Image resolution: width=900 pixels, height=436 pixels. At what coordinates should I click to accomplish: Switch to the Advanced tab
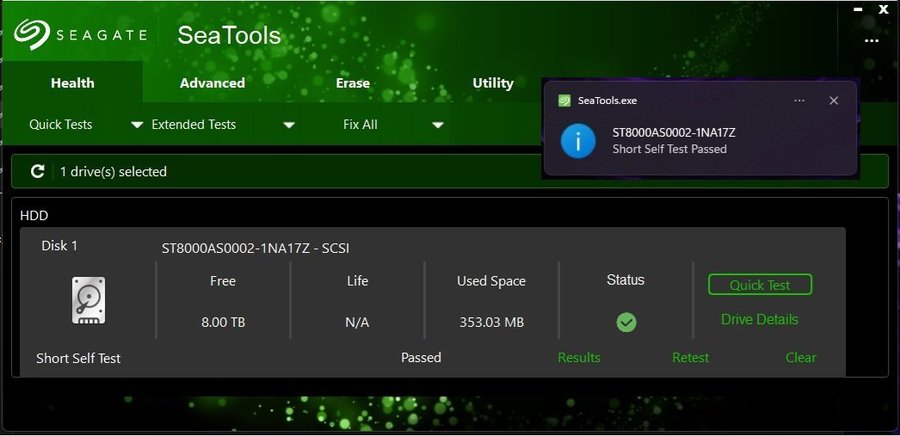coord(212,83)
